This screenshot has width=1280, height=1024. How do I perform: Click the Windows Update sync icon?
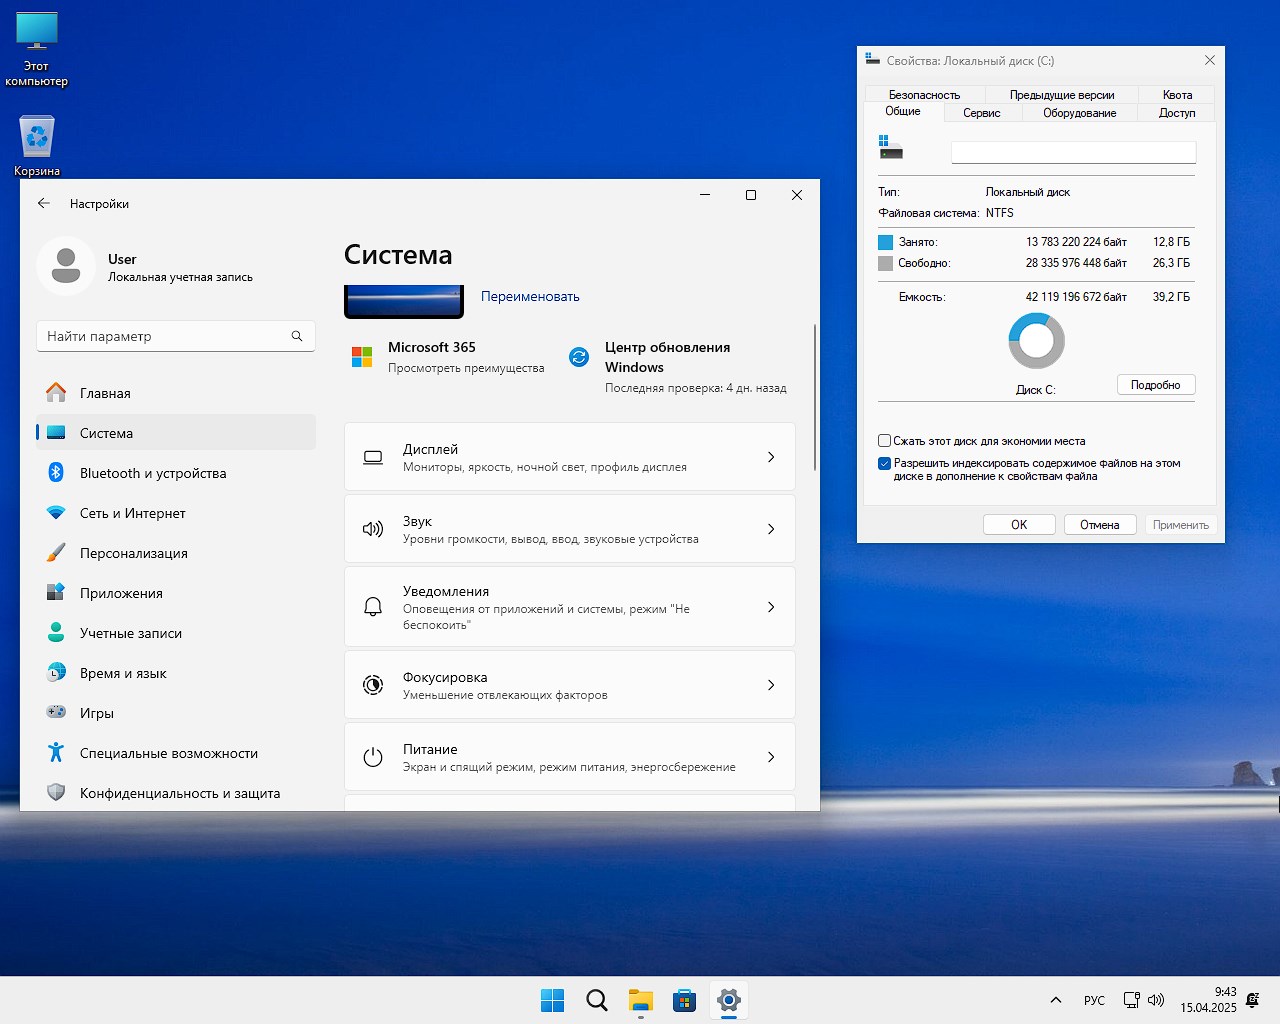(x=579, y=357)
